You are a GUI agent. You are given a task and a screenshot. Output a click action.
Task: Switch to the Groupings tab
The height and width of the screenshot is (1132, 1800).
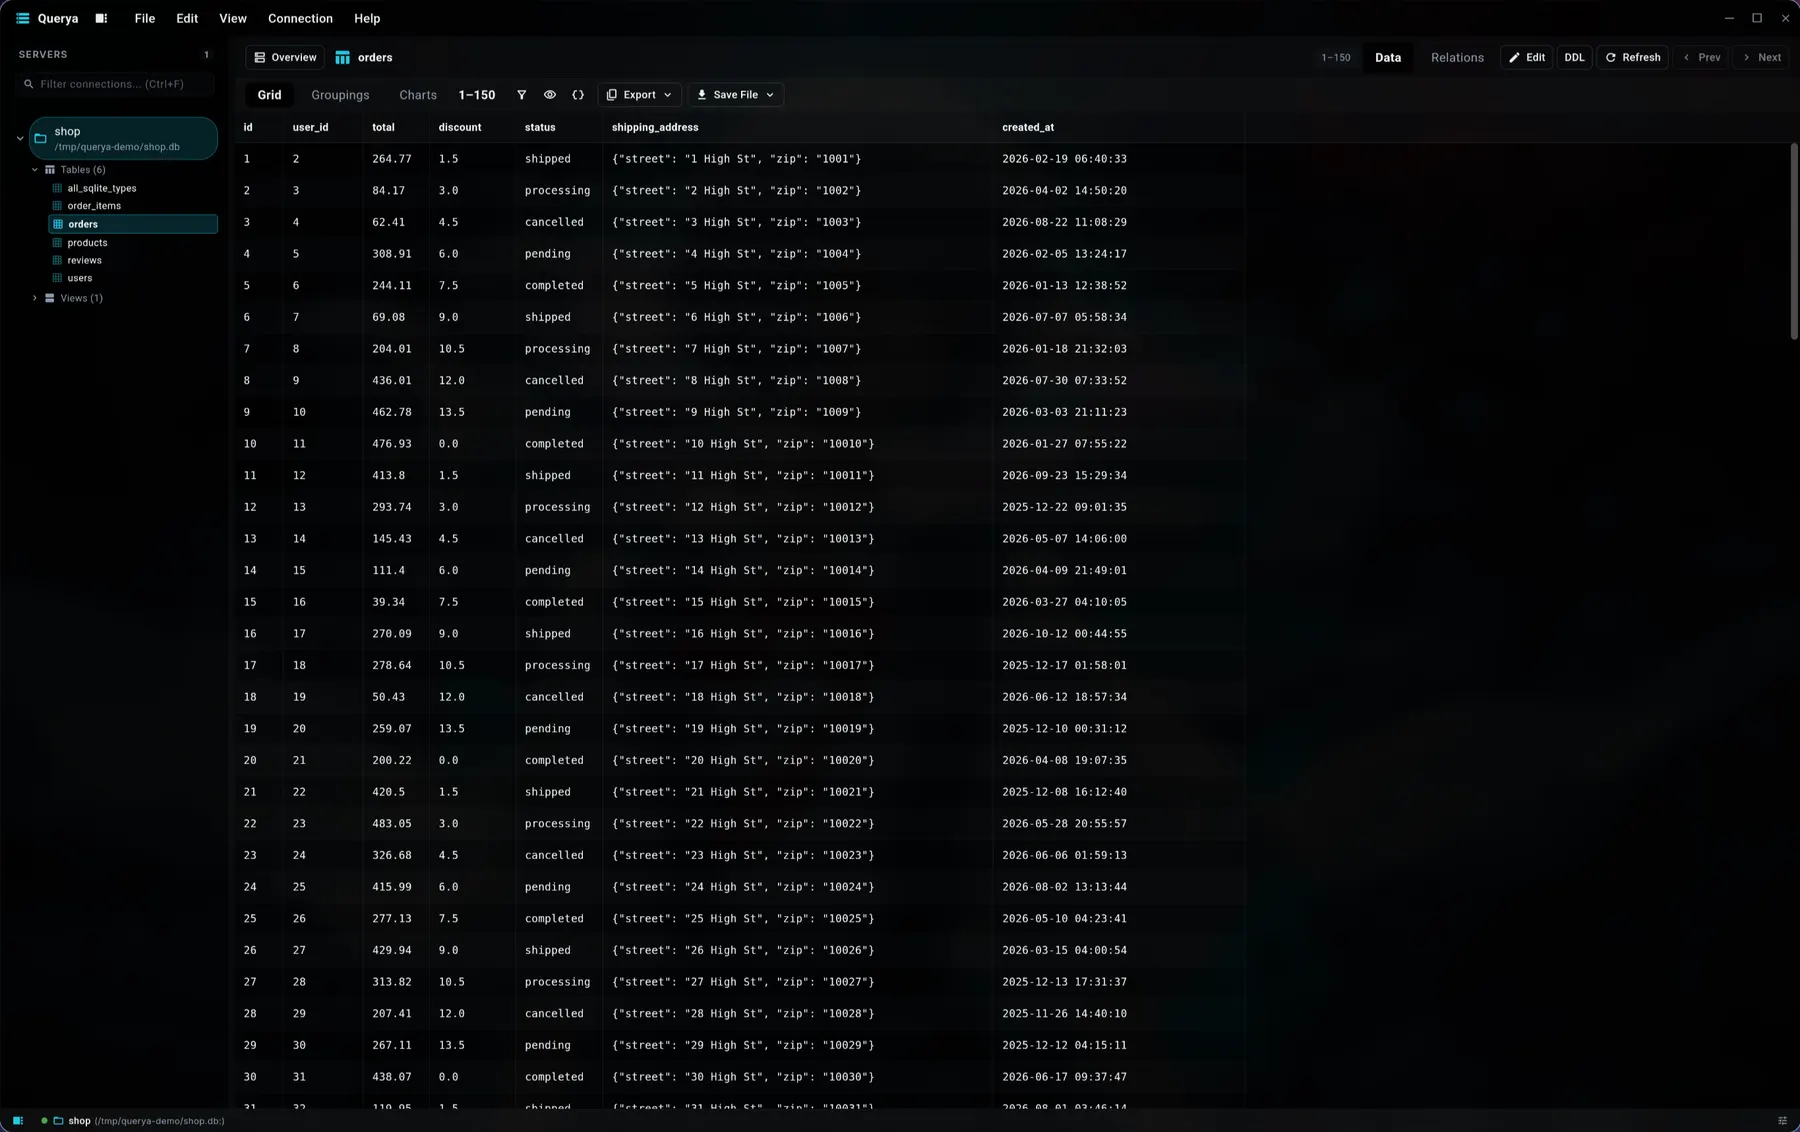[x=340, y=95]
